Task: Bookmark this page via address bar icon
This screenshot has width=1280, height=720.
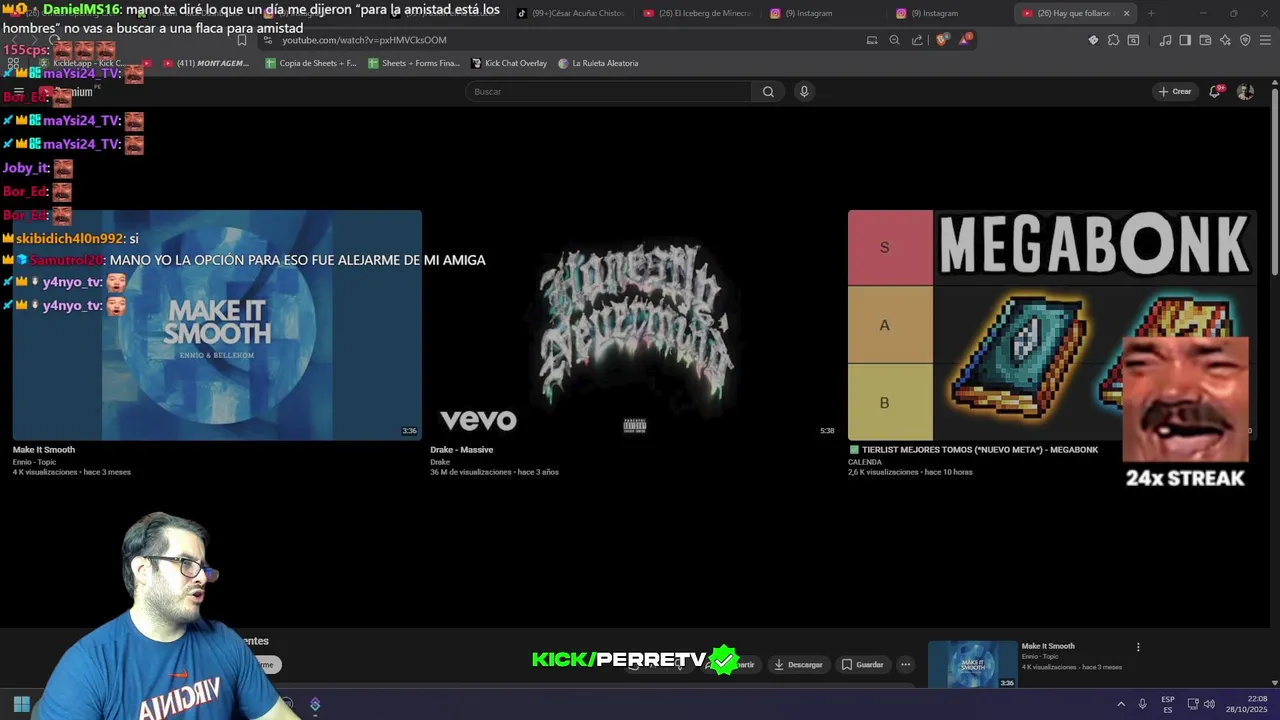Action: (x=242, y=40)
